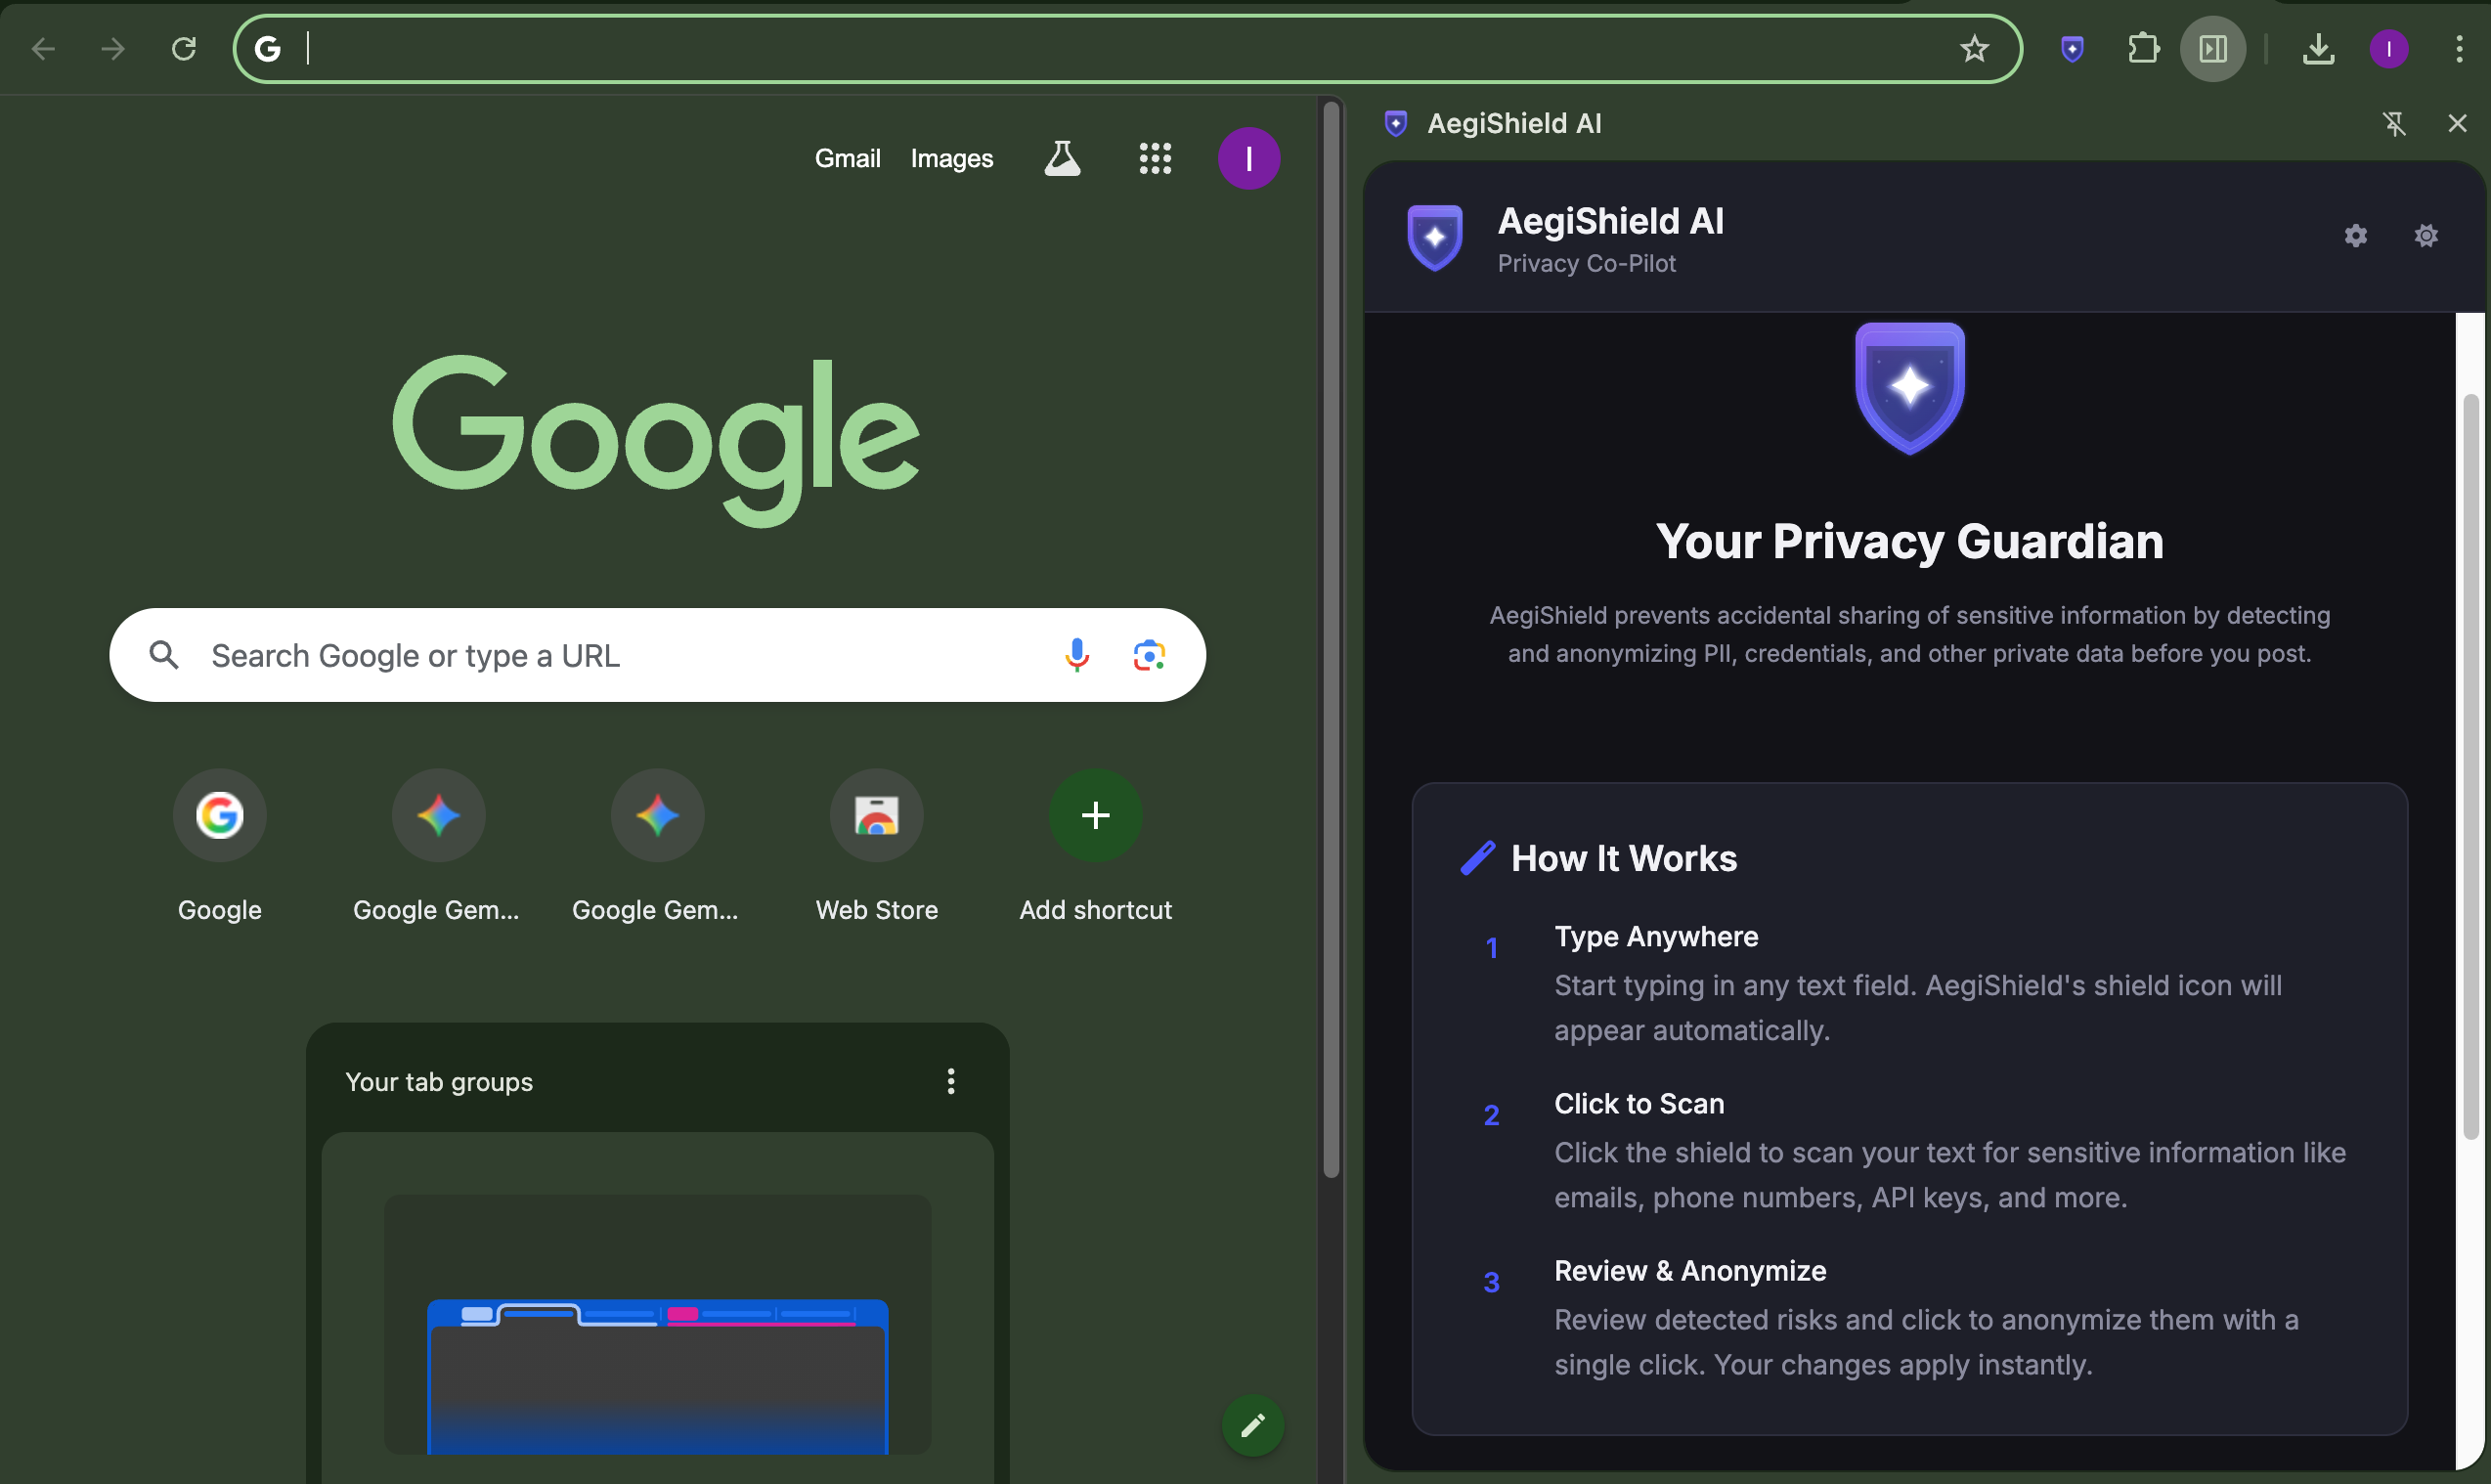Open Search Labs flask icon

(x=1062, y=158)
